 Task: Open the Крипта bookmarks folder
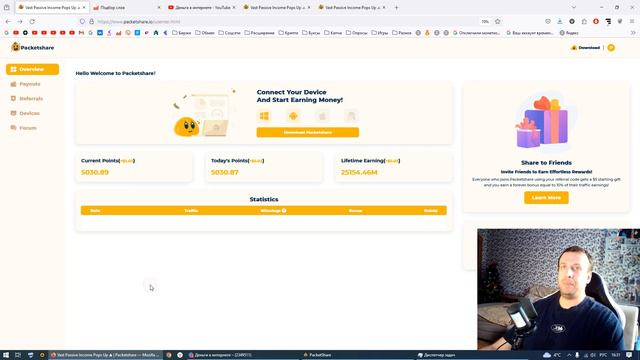click(289, 33)
